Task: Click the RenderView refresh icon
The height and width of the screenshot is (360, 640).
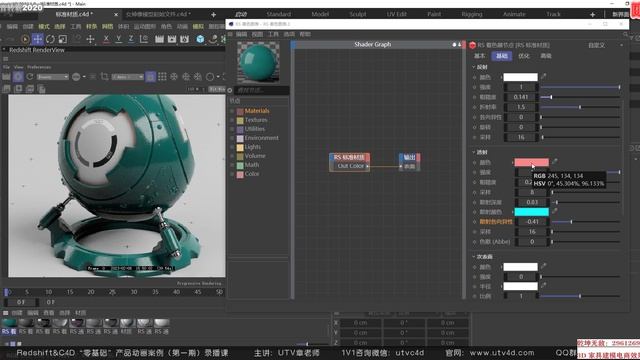Action: (x=30, y=76)
